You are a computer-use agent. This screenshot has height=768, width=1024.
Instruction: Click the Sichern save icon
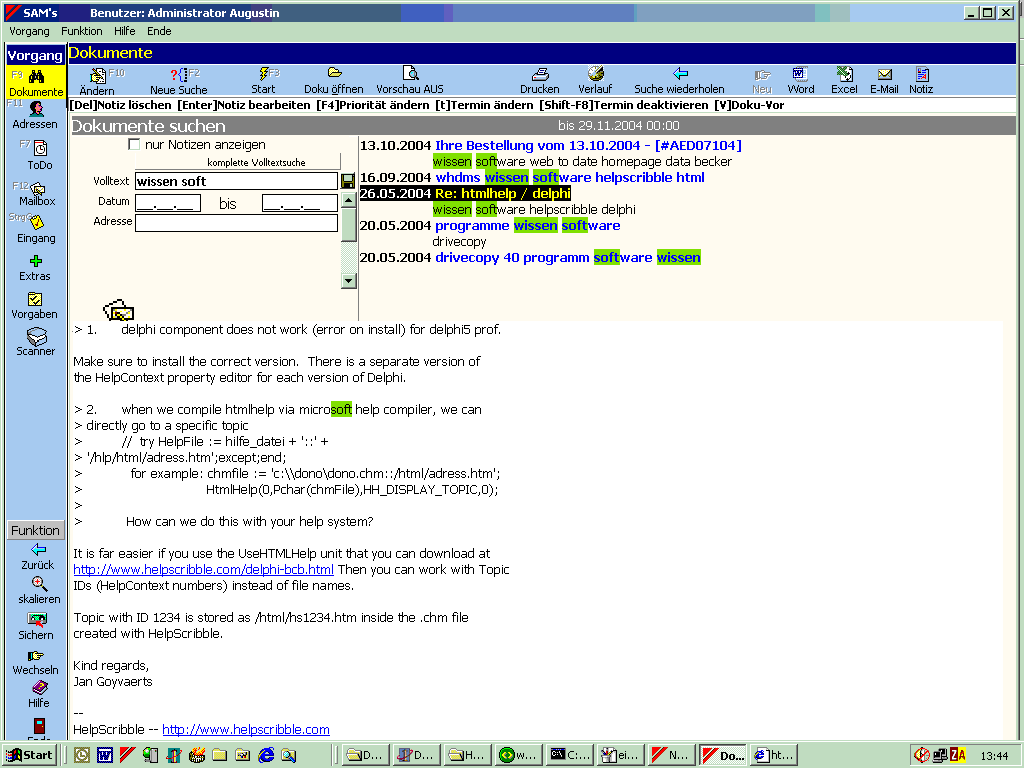[37, 626]
